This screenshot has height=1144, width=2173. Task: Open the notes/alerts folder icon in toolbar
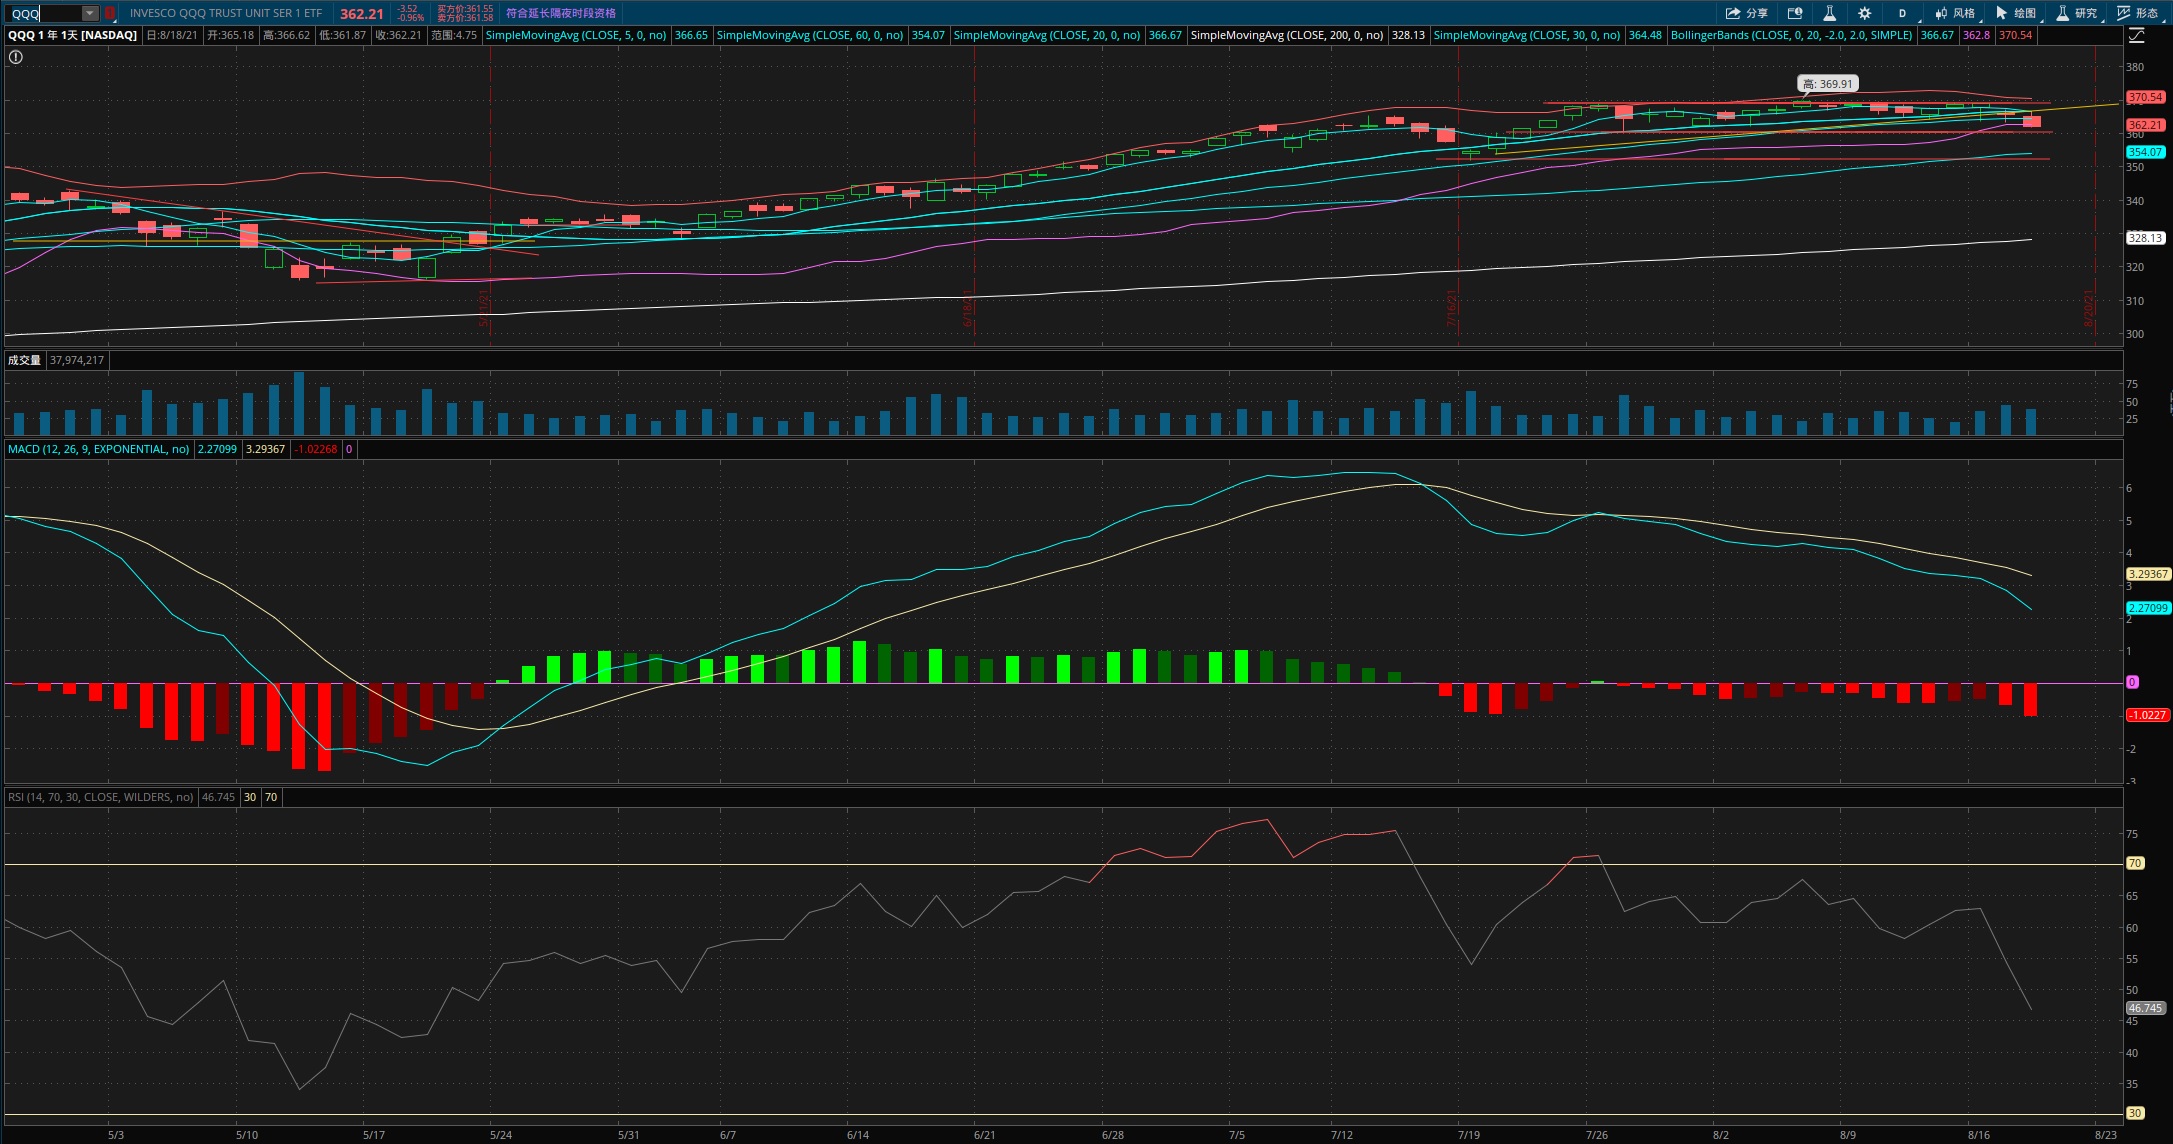pyautogui.click(x=1795, y=13)
